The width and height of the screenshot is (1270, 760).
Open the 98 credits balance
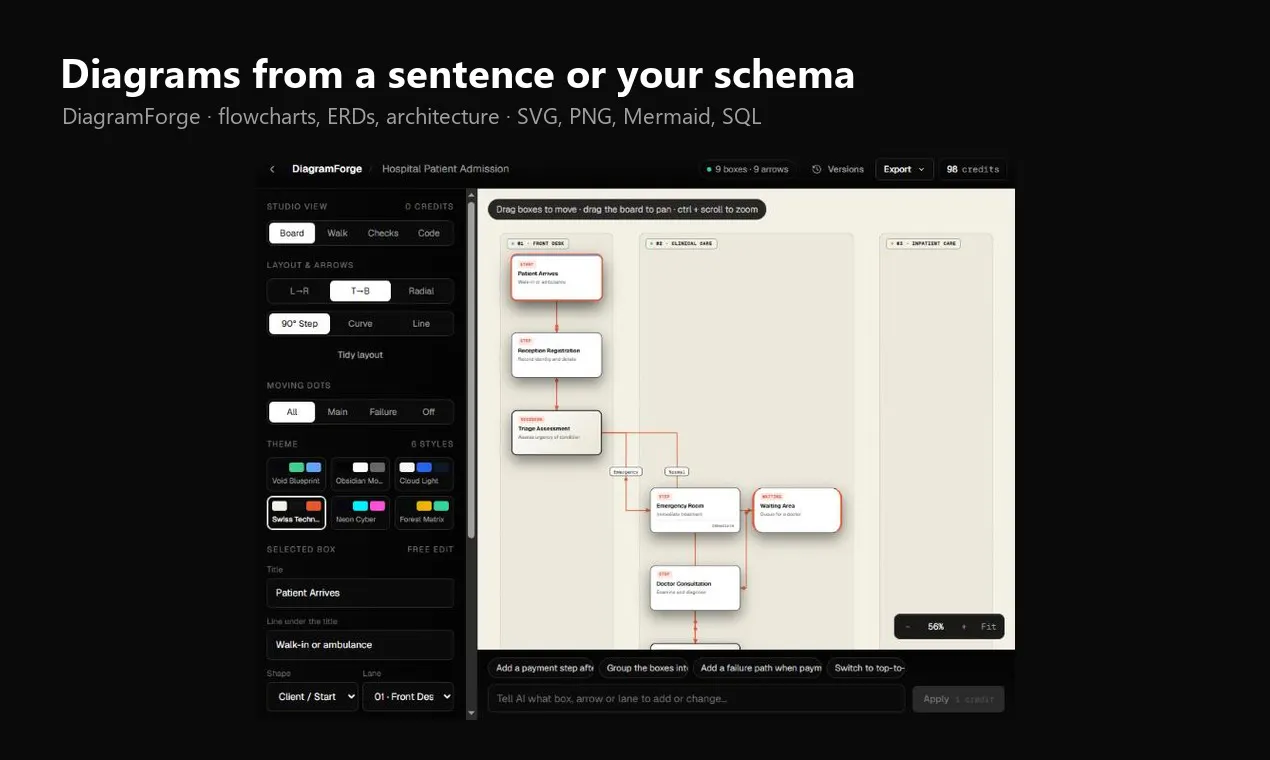point(972,169)
